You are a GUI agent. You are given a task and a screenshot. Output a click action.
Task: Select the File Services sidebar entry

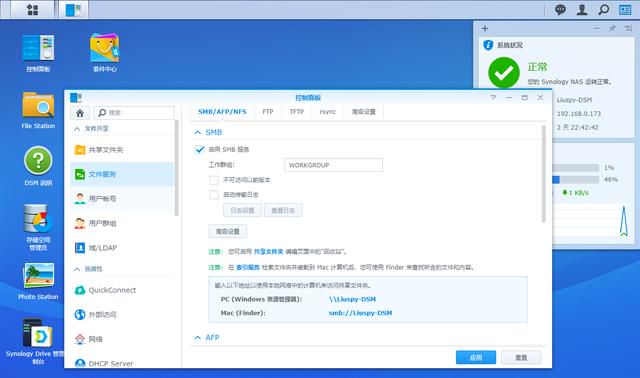pos(122,174)
